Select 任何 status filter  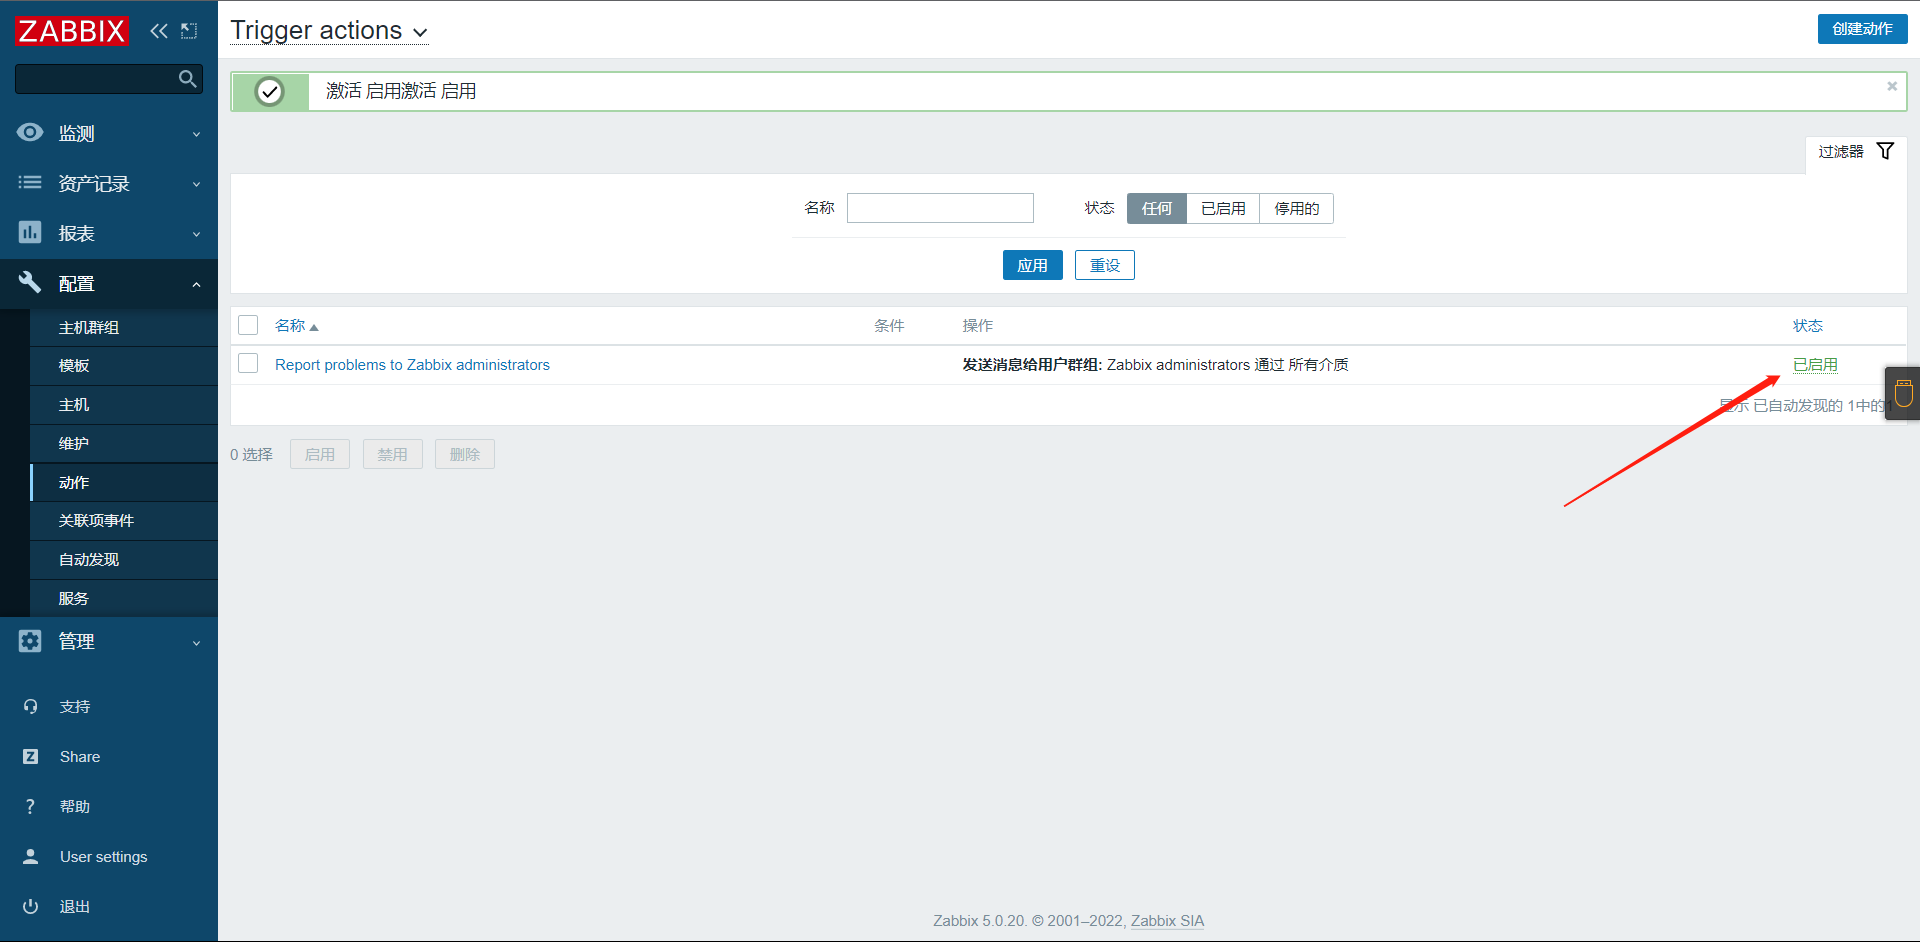pos(1157,208)
